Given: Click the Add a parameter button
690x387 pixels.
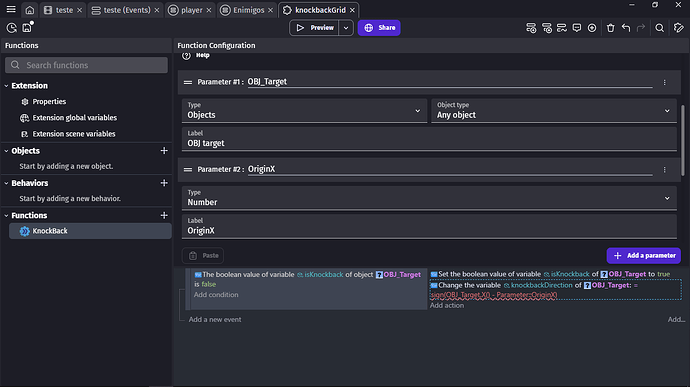Looking at the screenshot, I should tap(643, 255).
